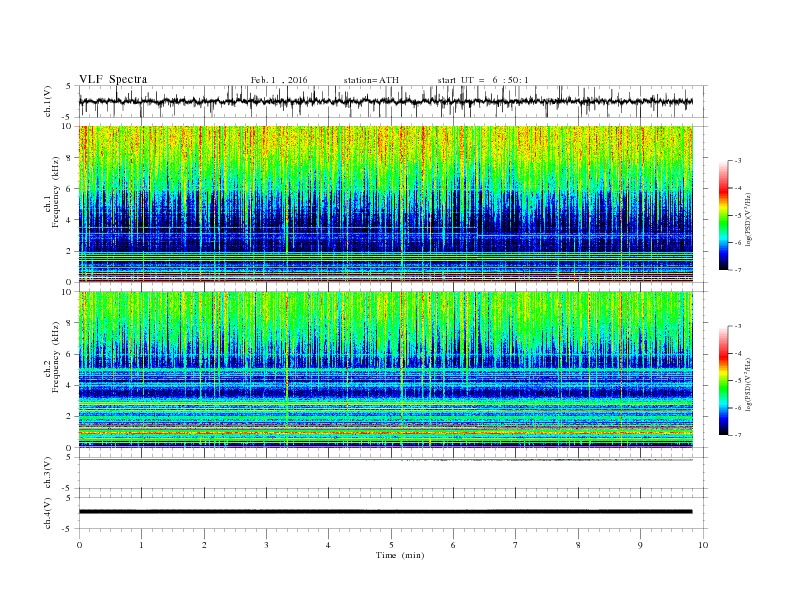Click the ch.2 spectrogram color scale bar
This screenshot has height=612, width=792.
724,380
